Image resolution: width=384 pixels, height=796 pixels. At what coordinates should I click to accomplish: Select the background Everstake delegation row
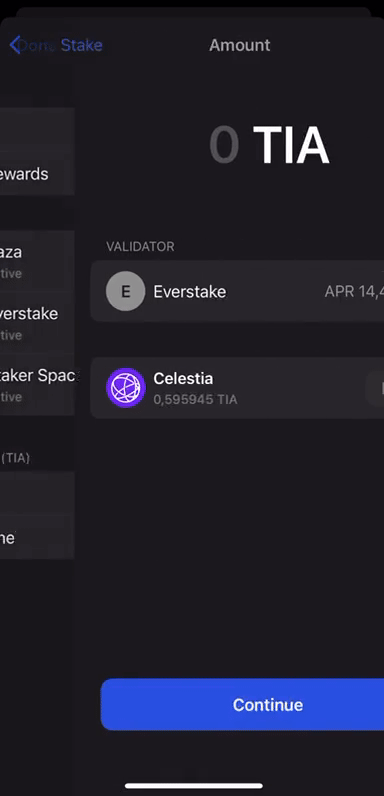point(37,323)
